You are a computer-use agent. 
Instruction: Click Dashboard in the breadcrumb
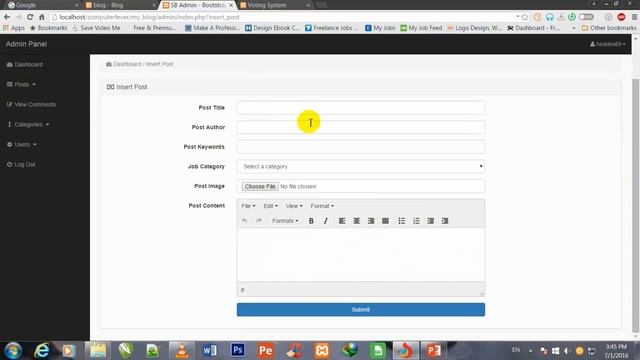127,64
